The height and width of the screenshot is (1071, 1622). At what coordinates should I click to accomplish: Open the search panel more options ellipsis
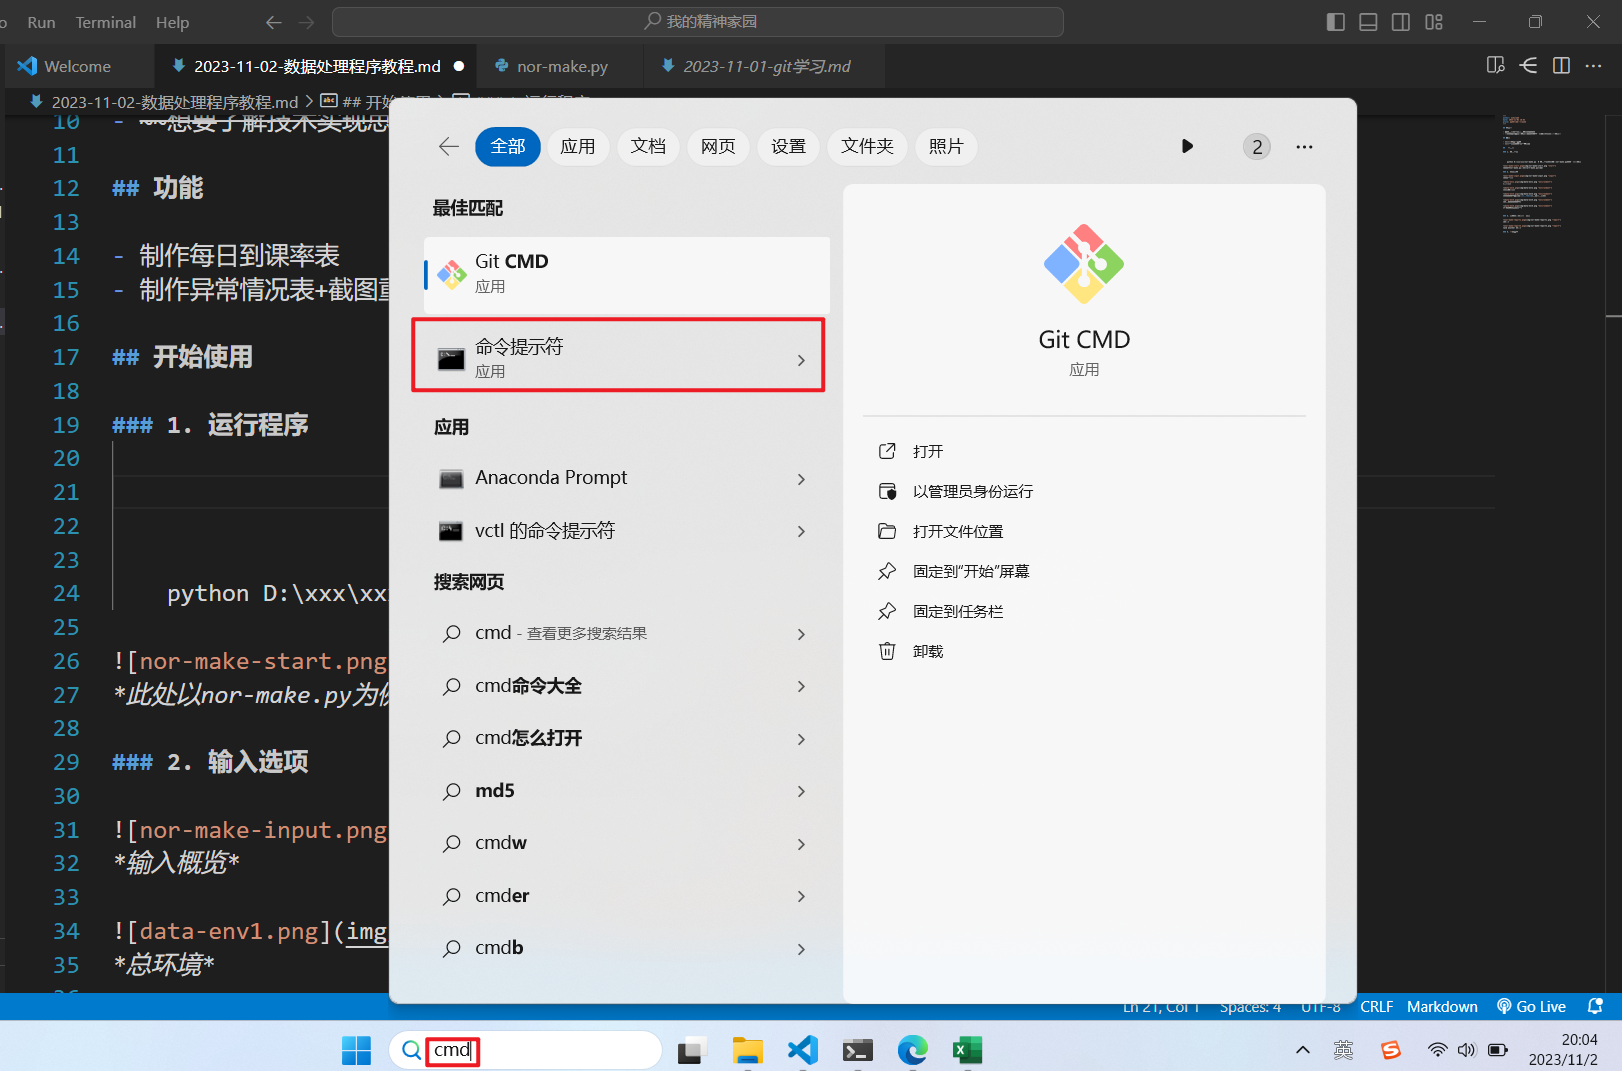(1304, 147)
